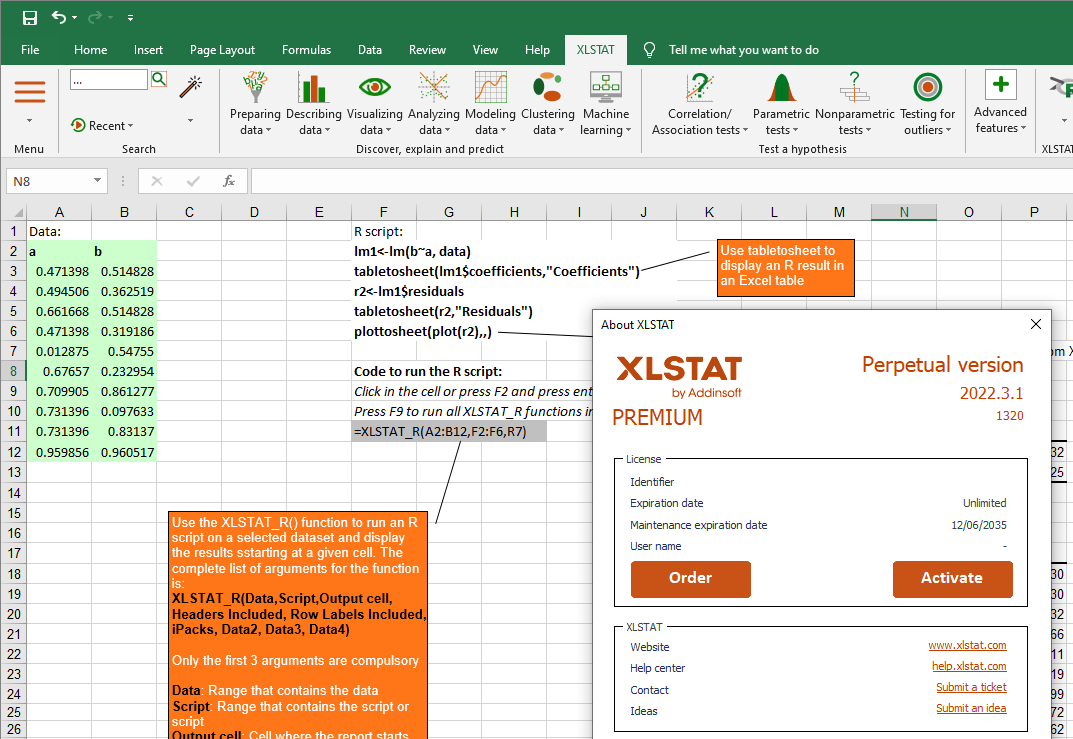Image resolution: width=1073 pixels, height=739 pixels.
Task: Select cell with text lm1<-lm(b~a, data)
Action: (412, 252)
